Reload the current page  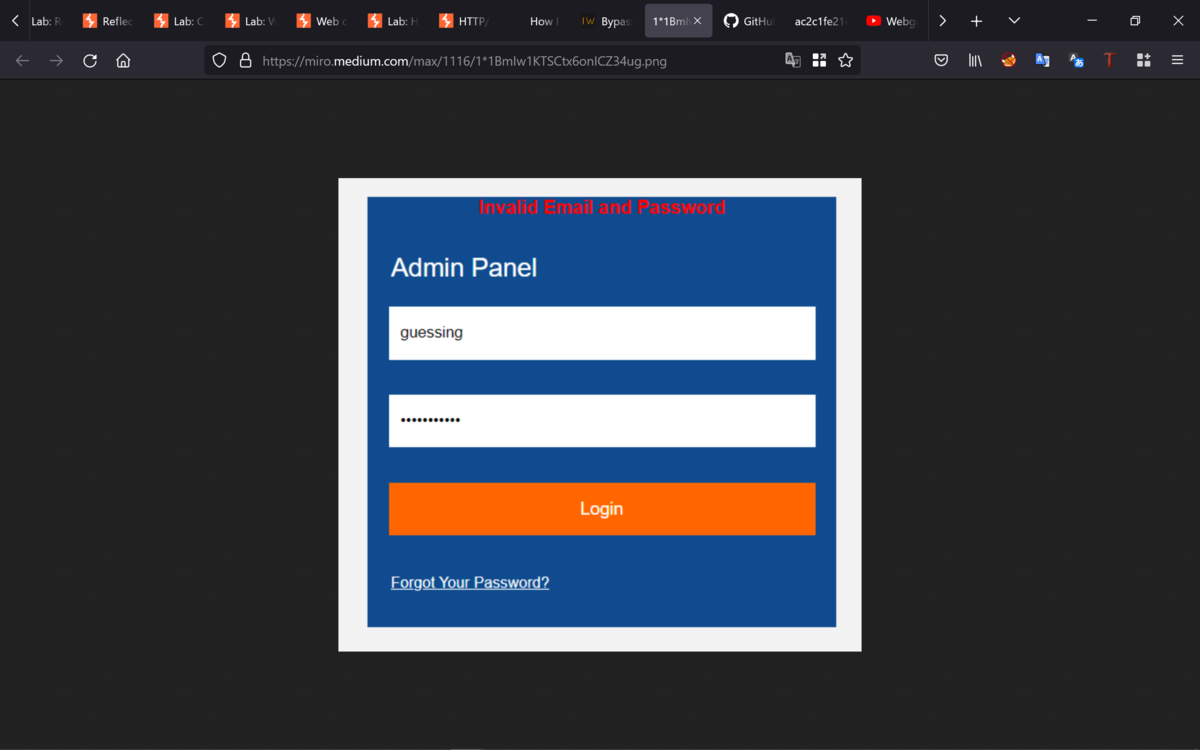point(90,61)
